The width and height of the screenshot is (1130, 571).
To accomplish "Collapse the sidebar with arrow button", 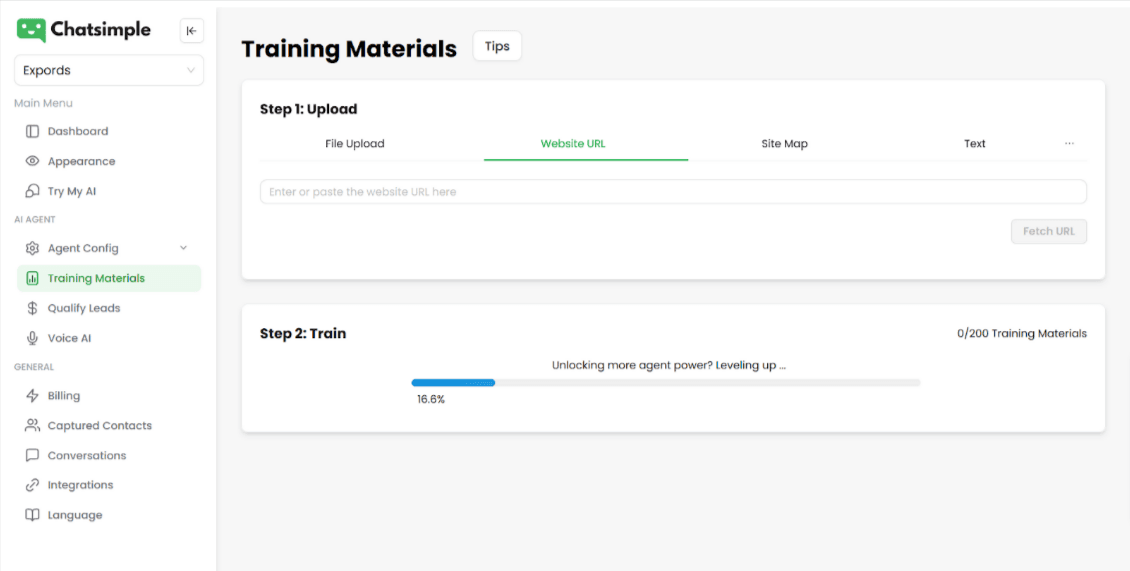I will click(191, 31).
